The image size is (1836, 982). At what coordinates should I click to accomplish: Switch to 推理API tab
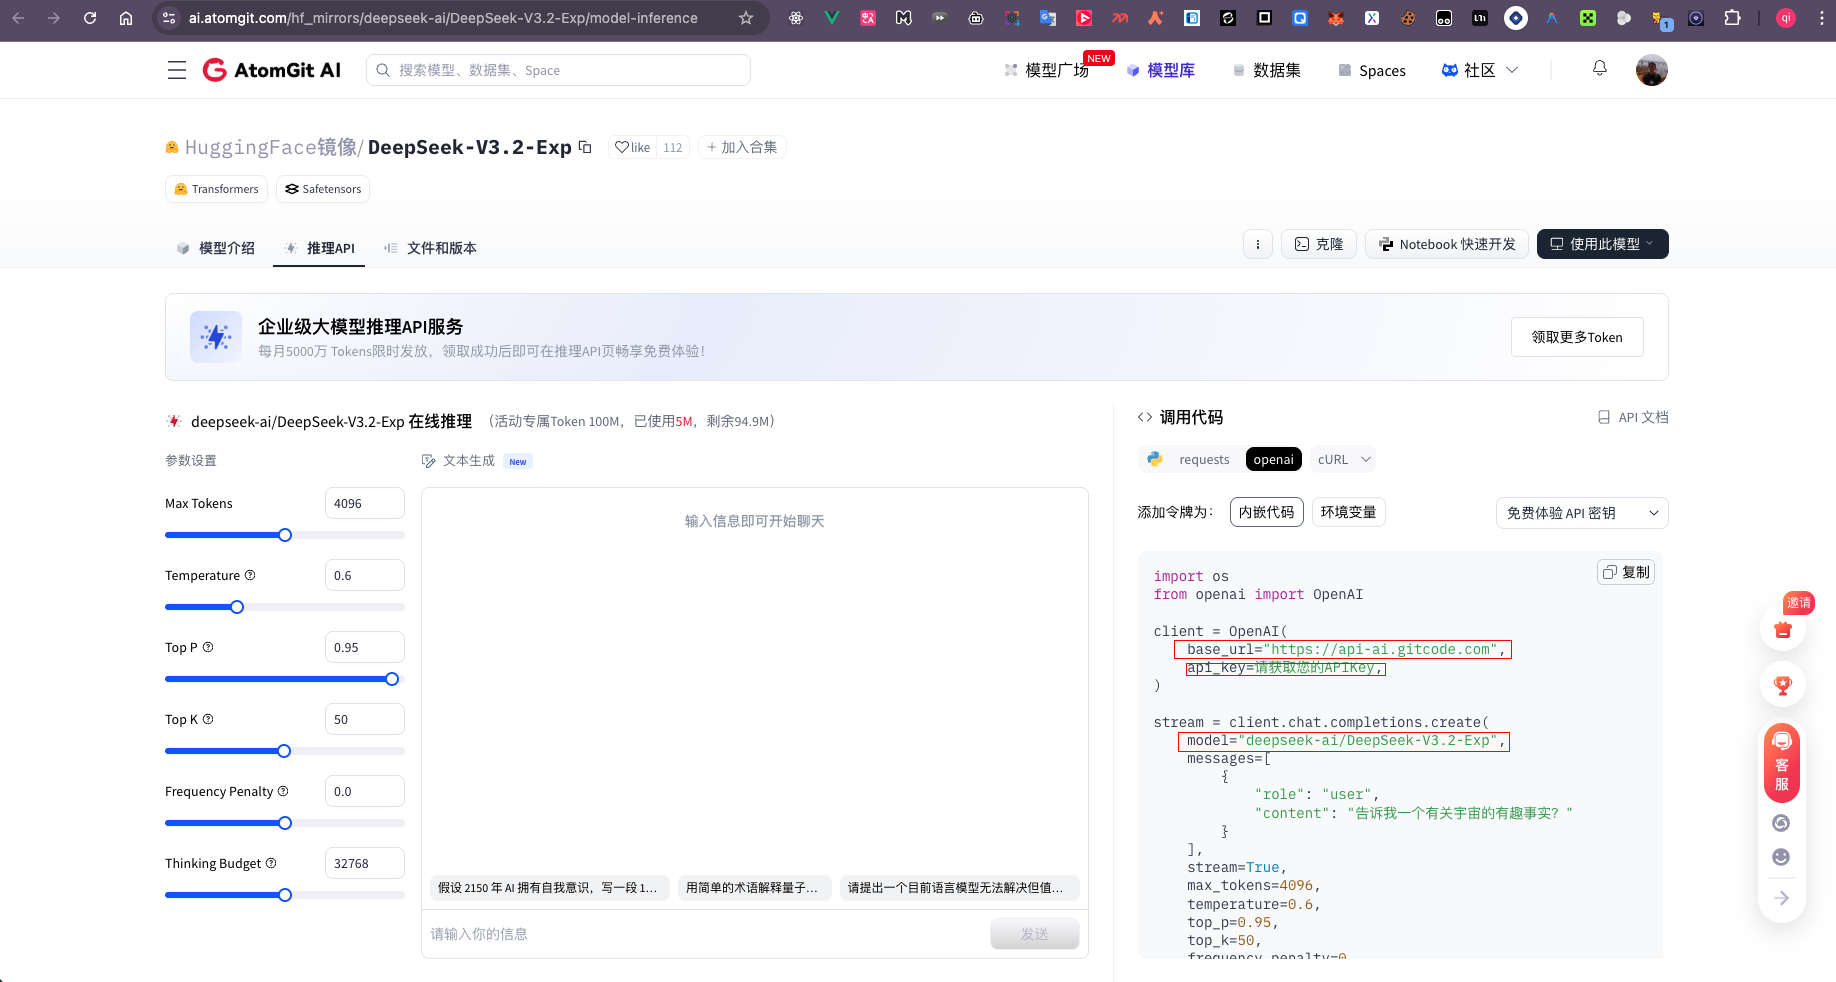(x=319, y=248)
